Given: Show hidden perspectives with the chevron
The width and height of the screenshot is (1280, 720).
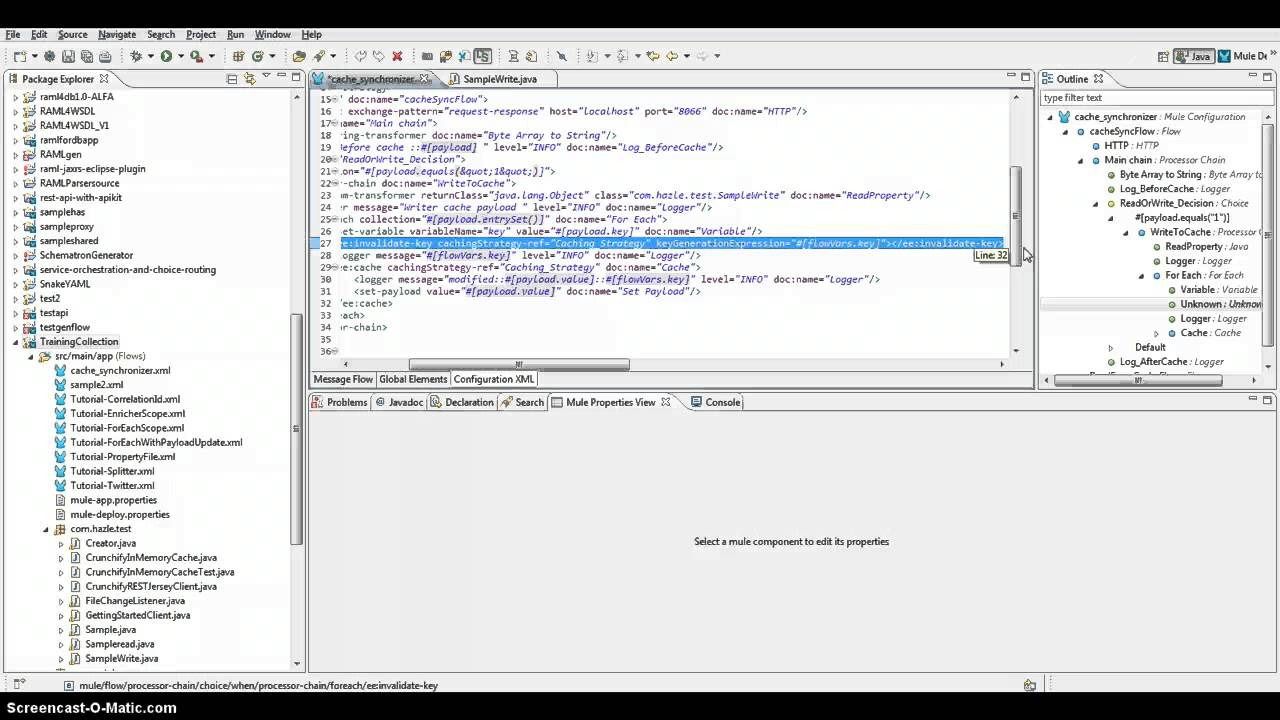Looking at the screenshot, I should coord(1273,54).
